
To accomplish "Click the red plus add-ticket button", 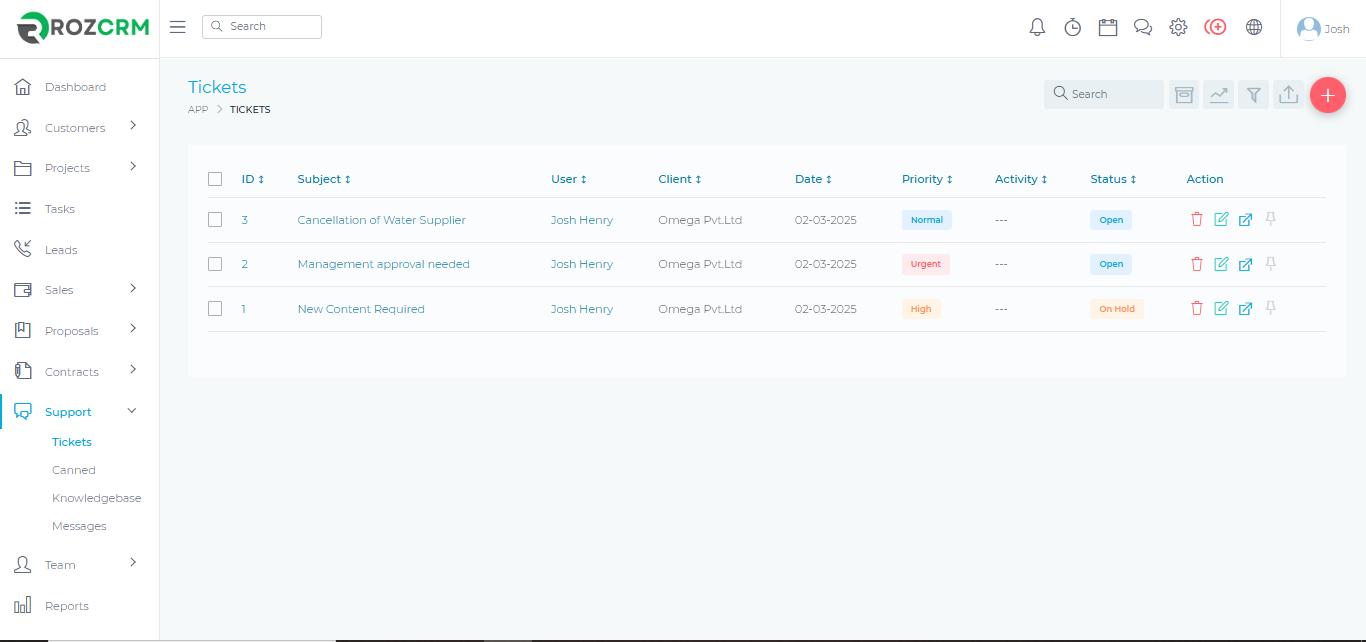I will [x=1327, y=95].
